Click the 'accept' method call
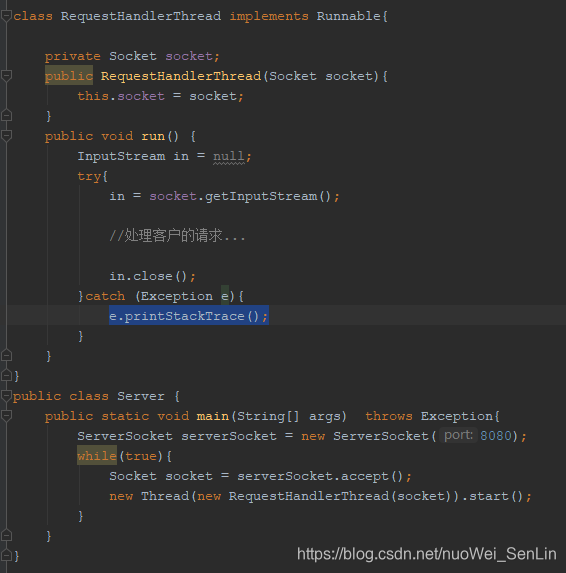Image resolution: width=566 pixels, height=573 pixels. 365,476
